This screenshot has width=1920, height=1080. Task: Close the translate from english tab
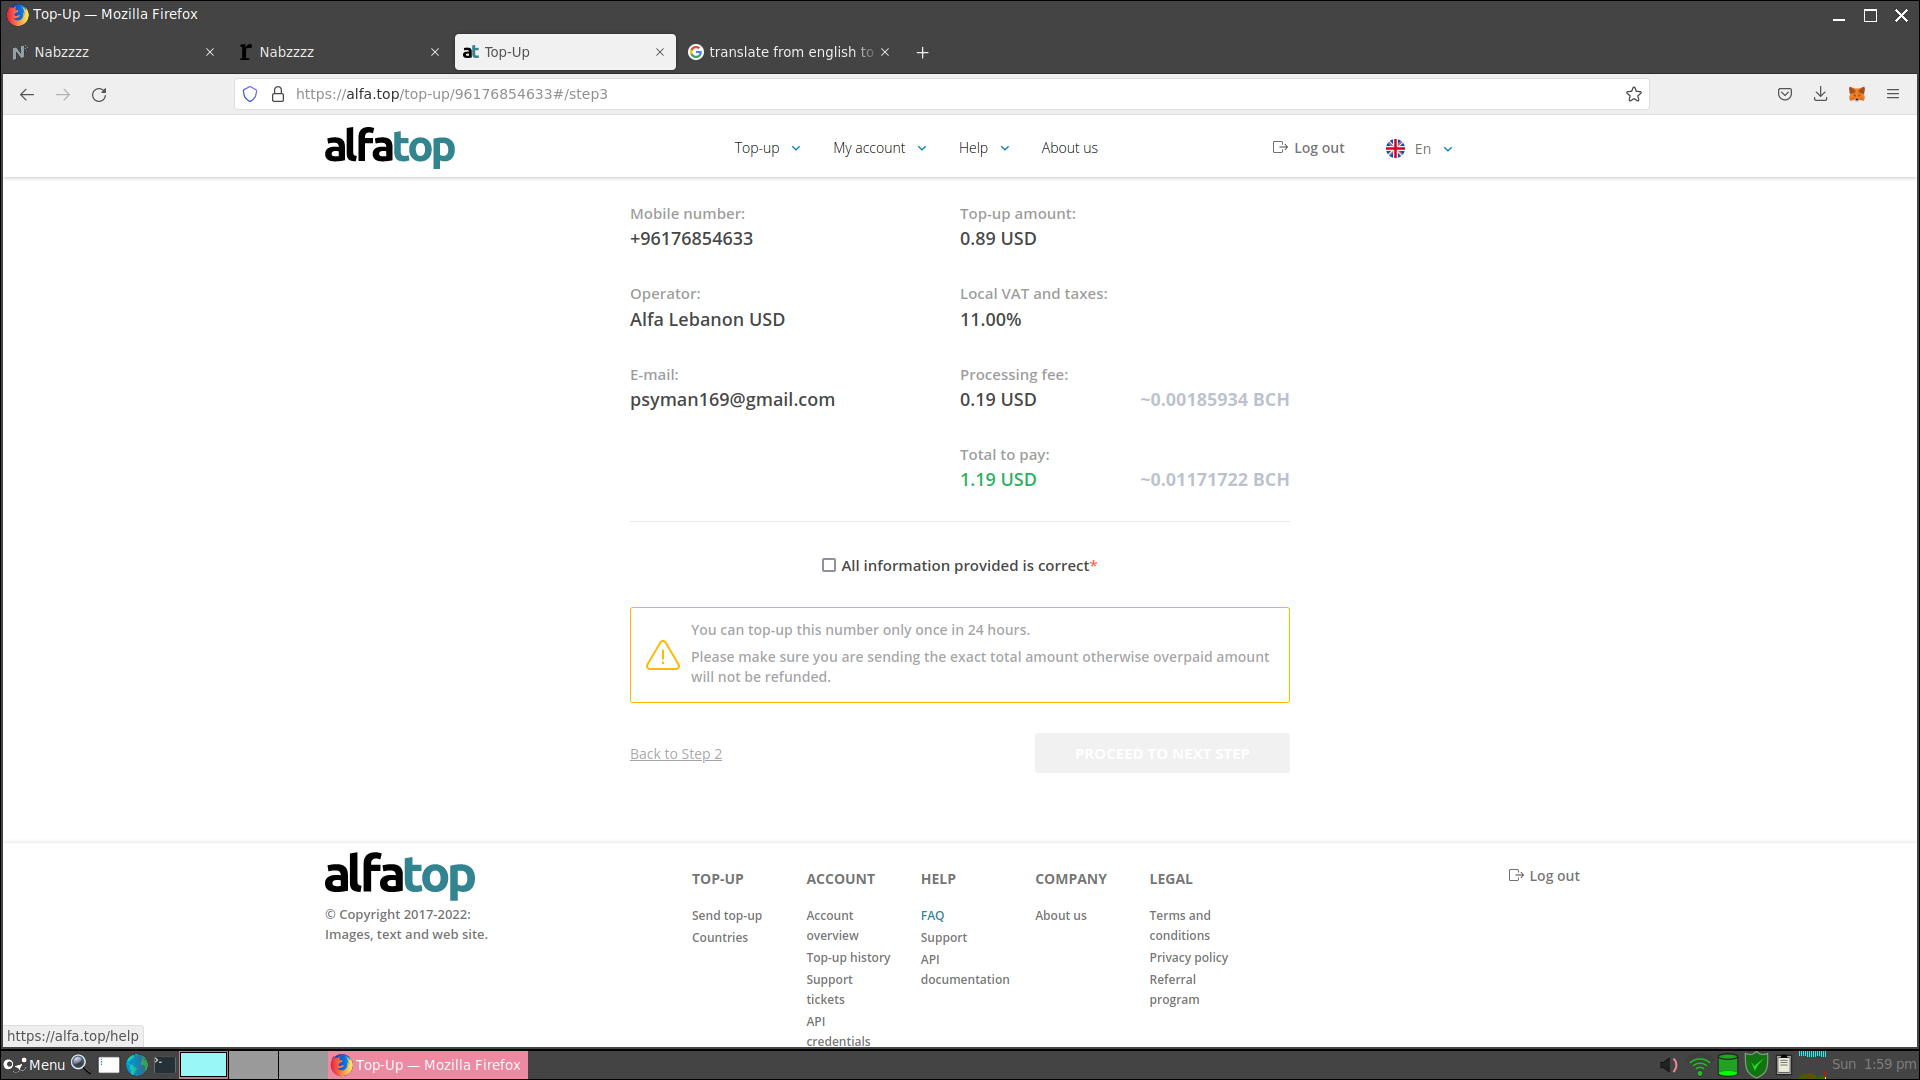tap(885, 52)
